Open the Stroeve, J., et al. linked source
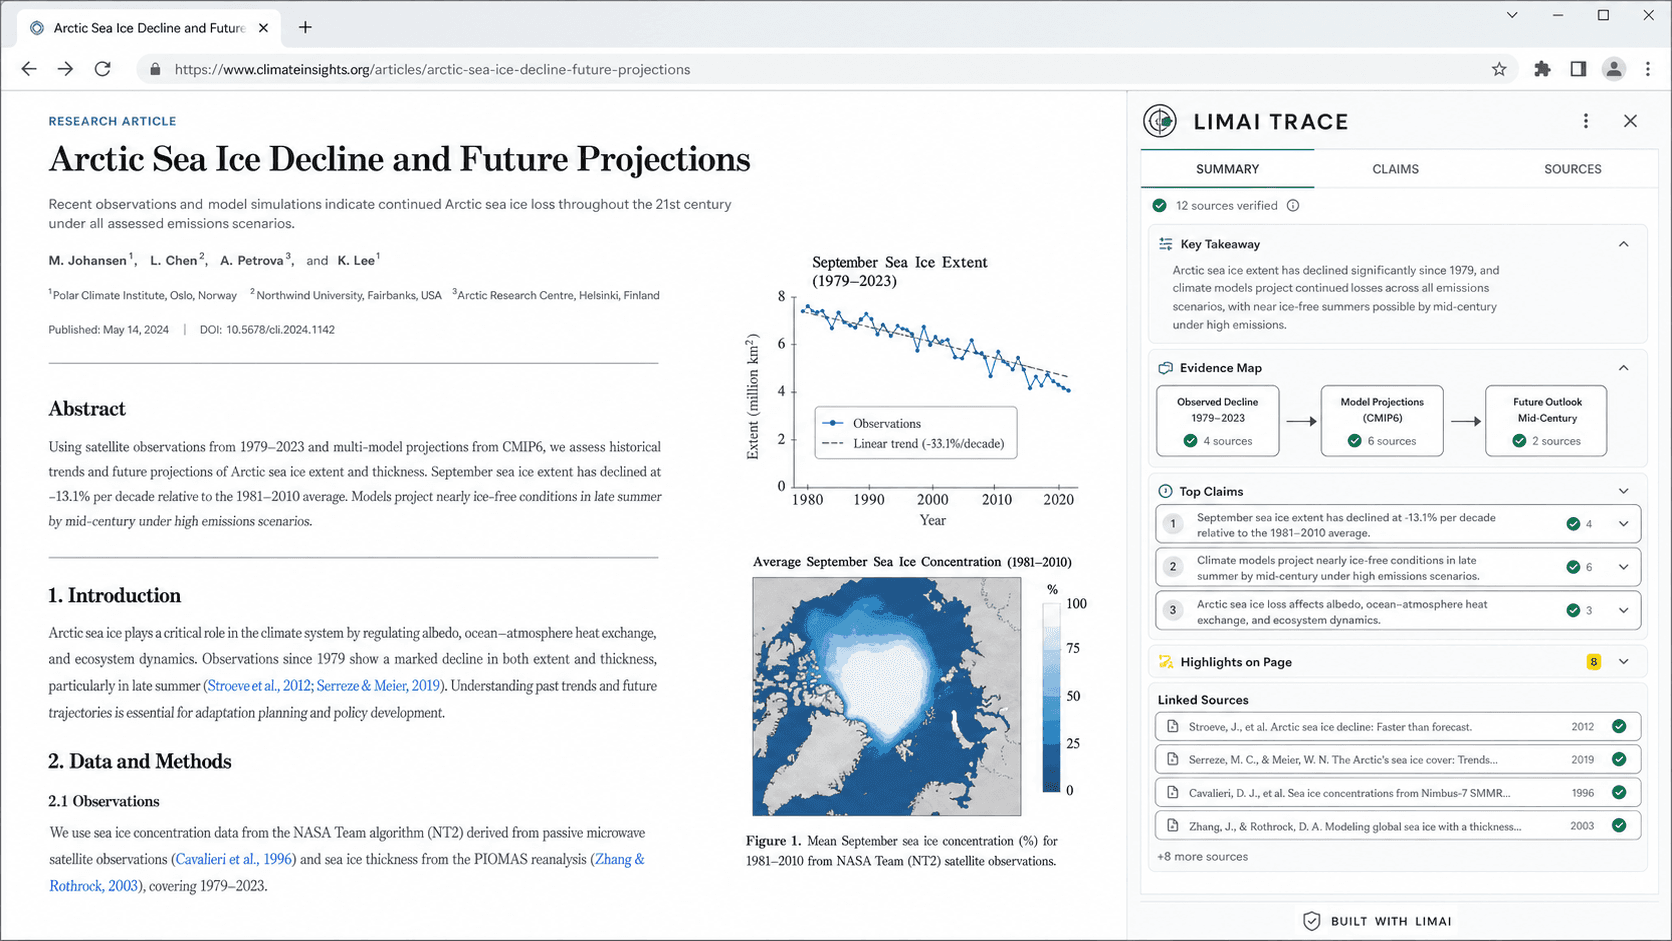 pyautogui.click(x=1398, y=727)
